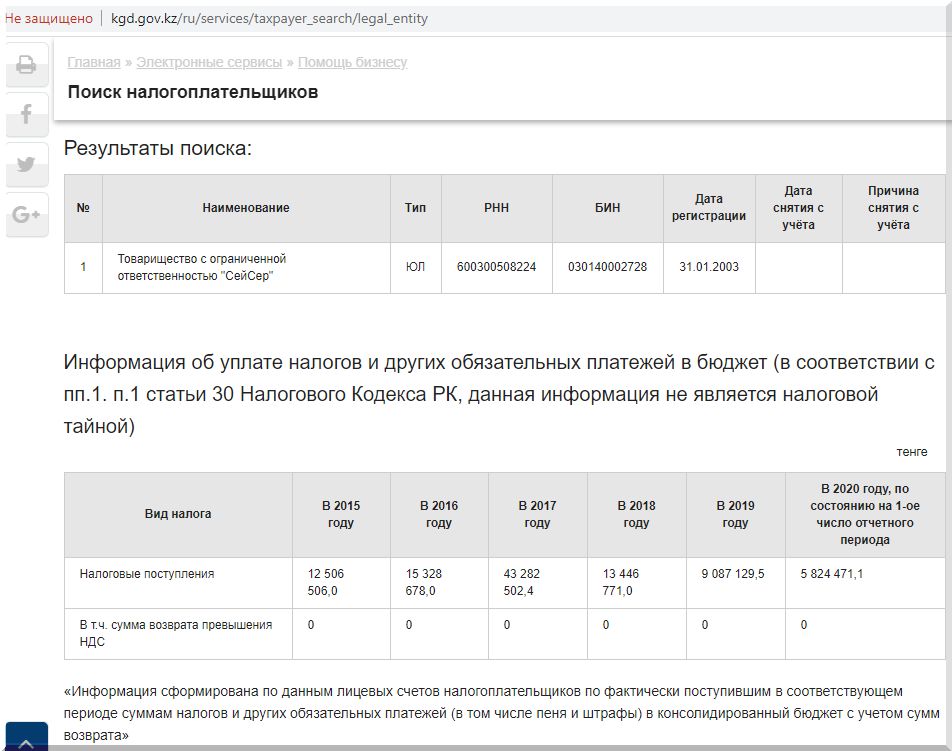Click the 'РНН' column header
952x751 pixels.
(497, 208)
